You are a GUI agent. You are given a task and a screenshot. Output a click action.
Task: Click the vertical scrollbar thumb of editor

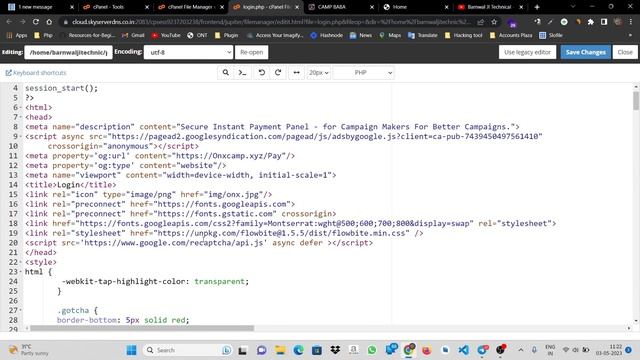coord(636,101)
